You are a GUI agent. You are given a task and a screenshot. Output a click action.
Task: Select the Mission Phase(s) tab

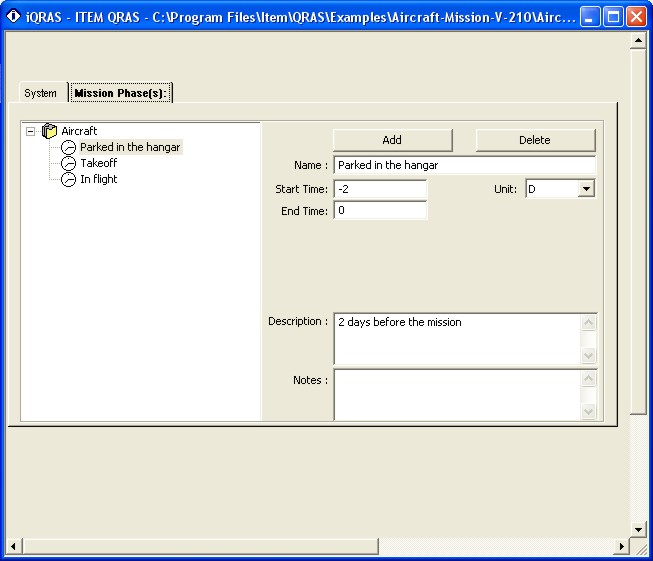tap(120, 93)
